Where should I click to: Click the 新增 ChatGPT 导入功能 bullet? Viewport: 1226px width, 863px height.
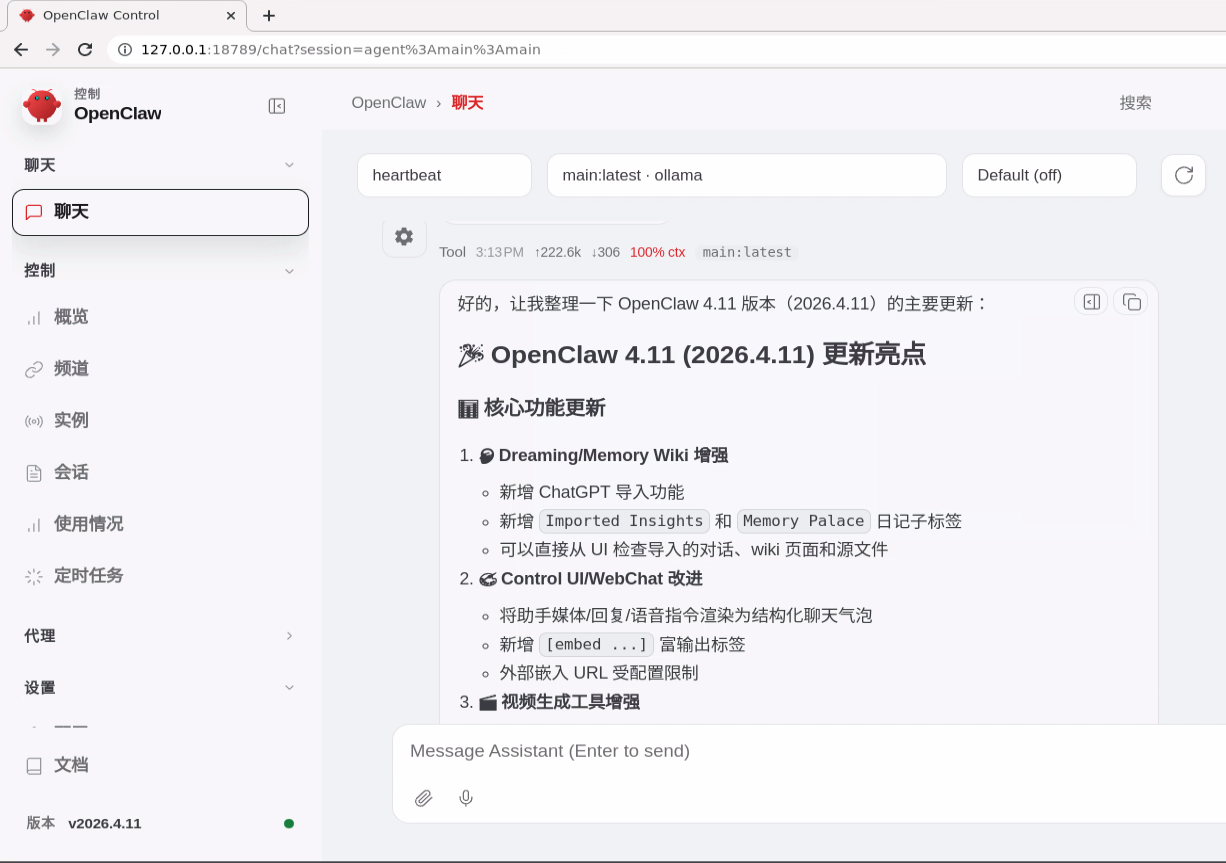[x=592, y=492]
